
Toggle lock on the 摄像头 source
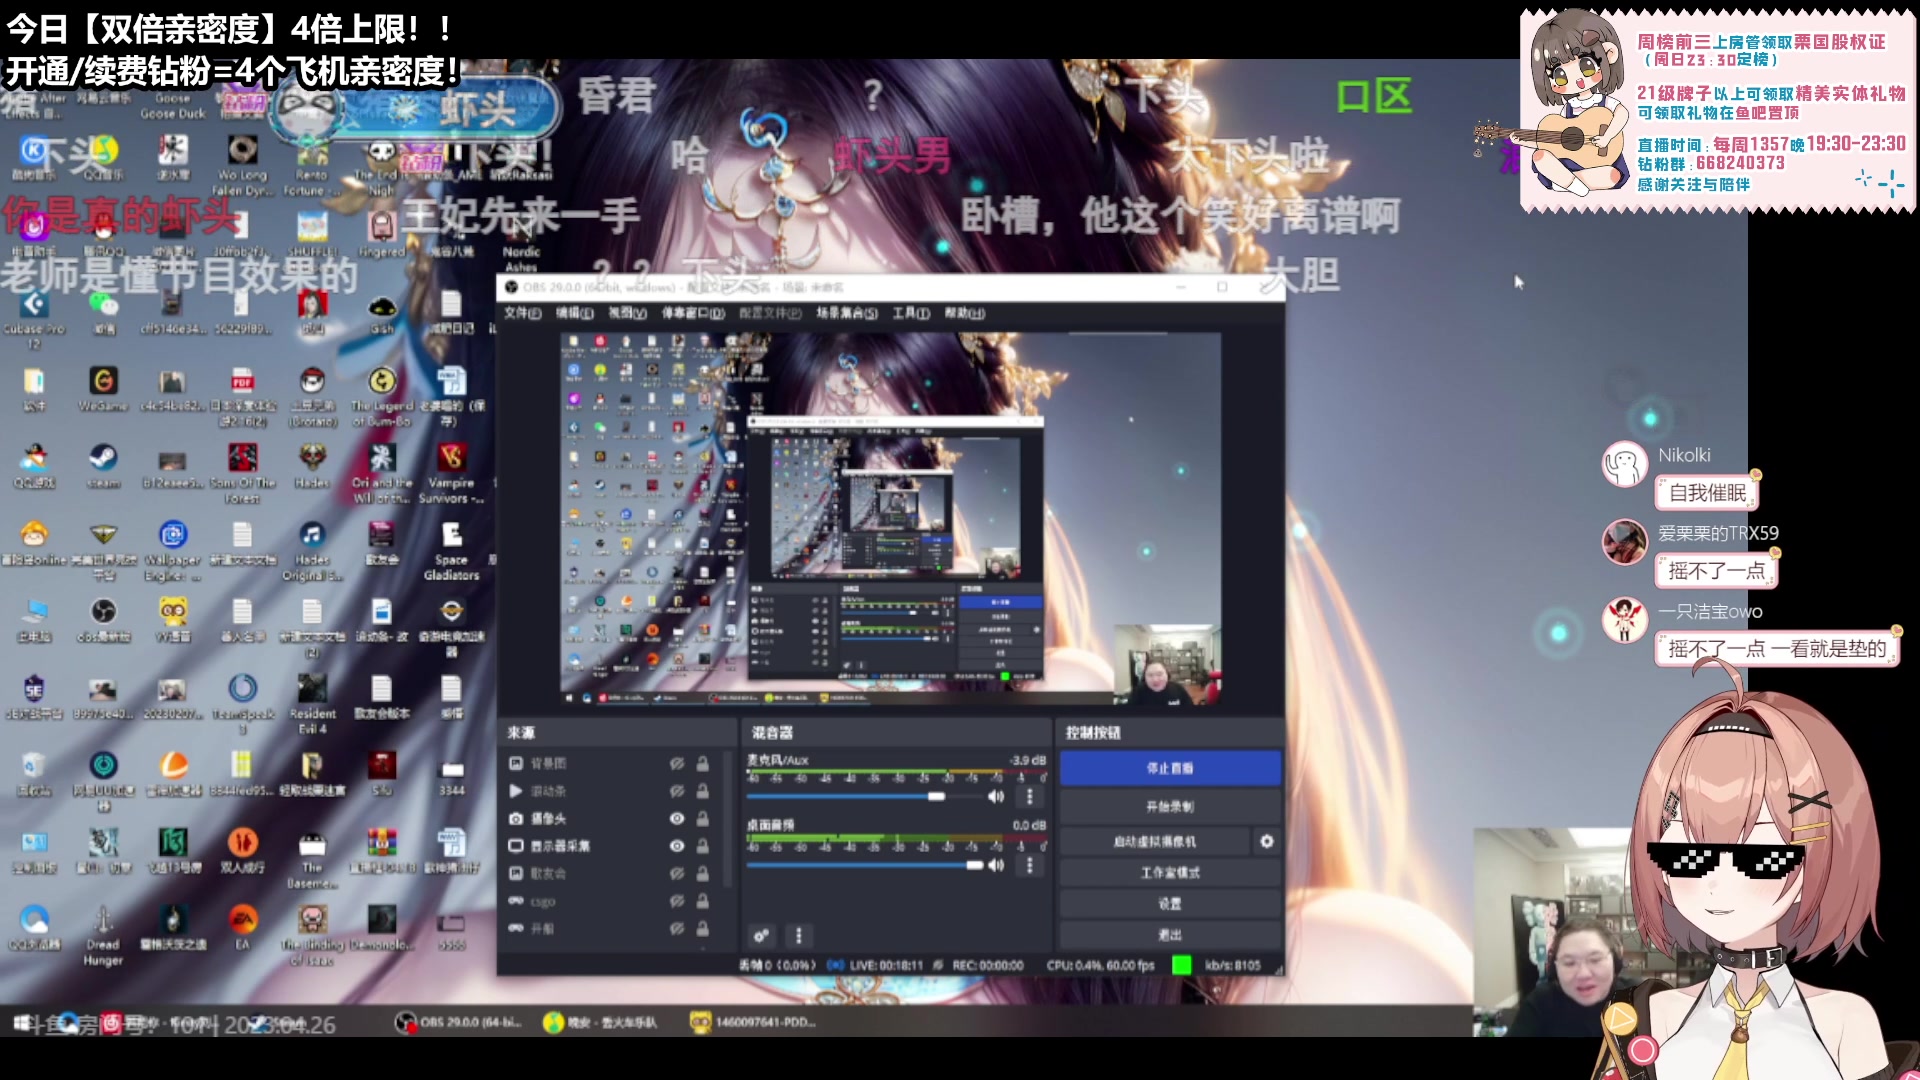coord(703,818)
